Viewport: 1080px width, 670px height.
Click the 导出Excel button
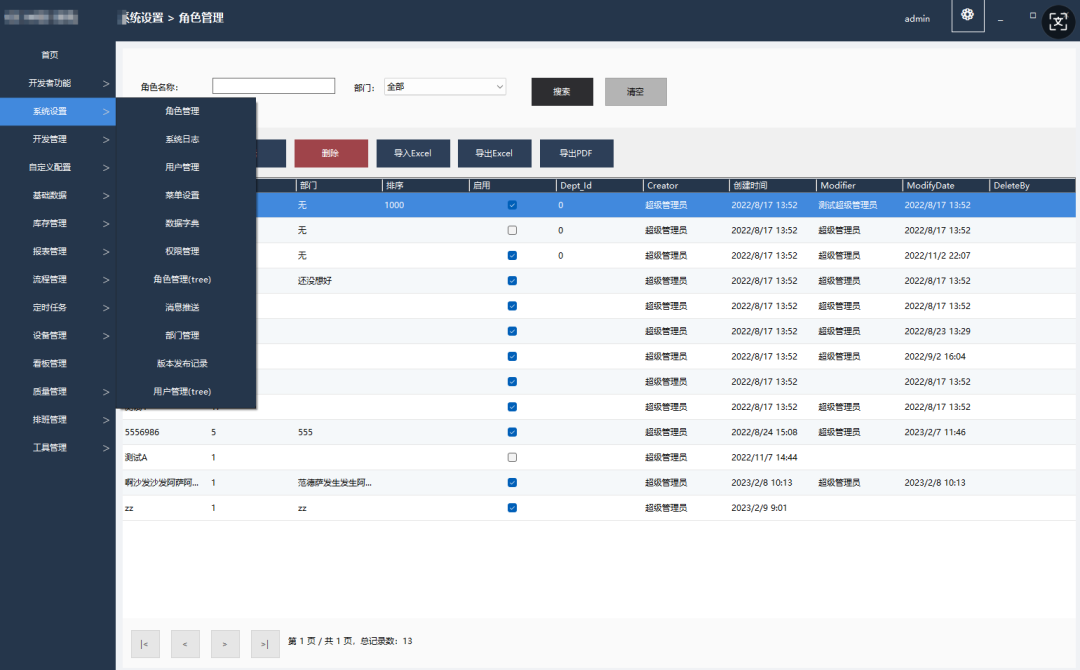click(495, 153)
